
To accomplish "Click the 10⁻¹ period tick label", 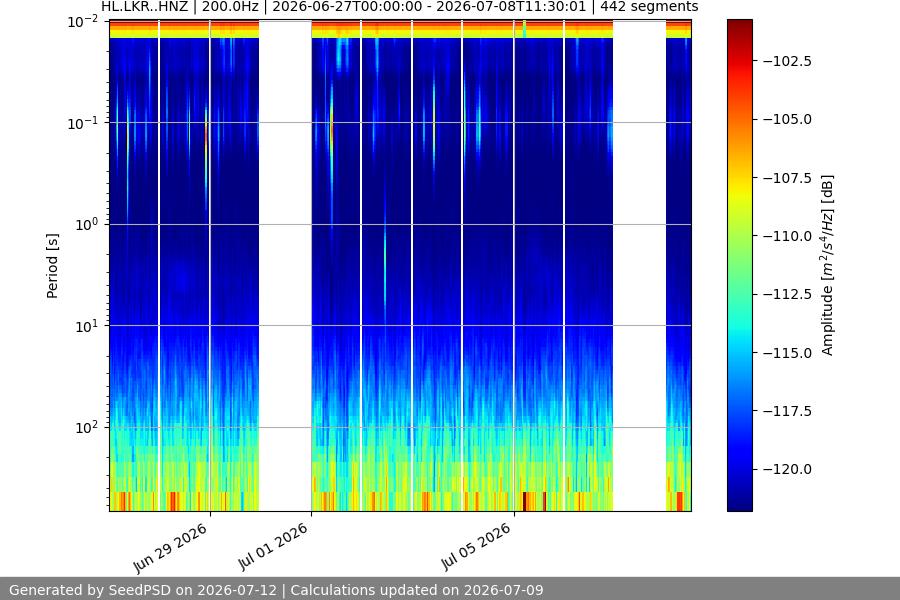I will [x=83, y=123].
